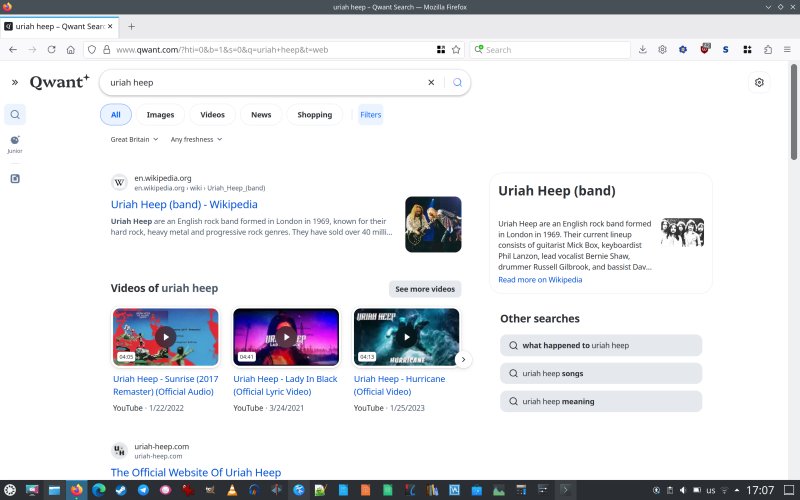Screen dimensions: 800x500
Task: Open the Firefox downloads panel
Action: click(643, 49)
